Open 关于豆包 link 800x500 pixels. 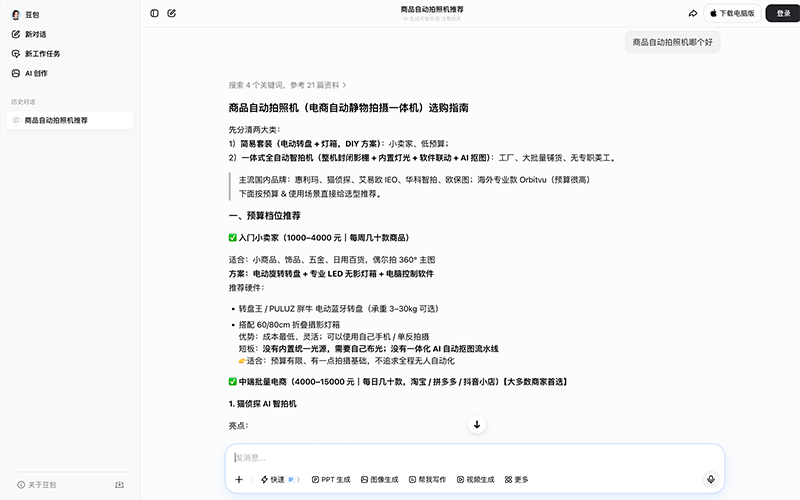point(37,485)
